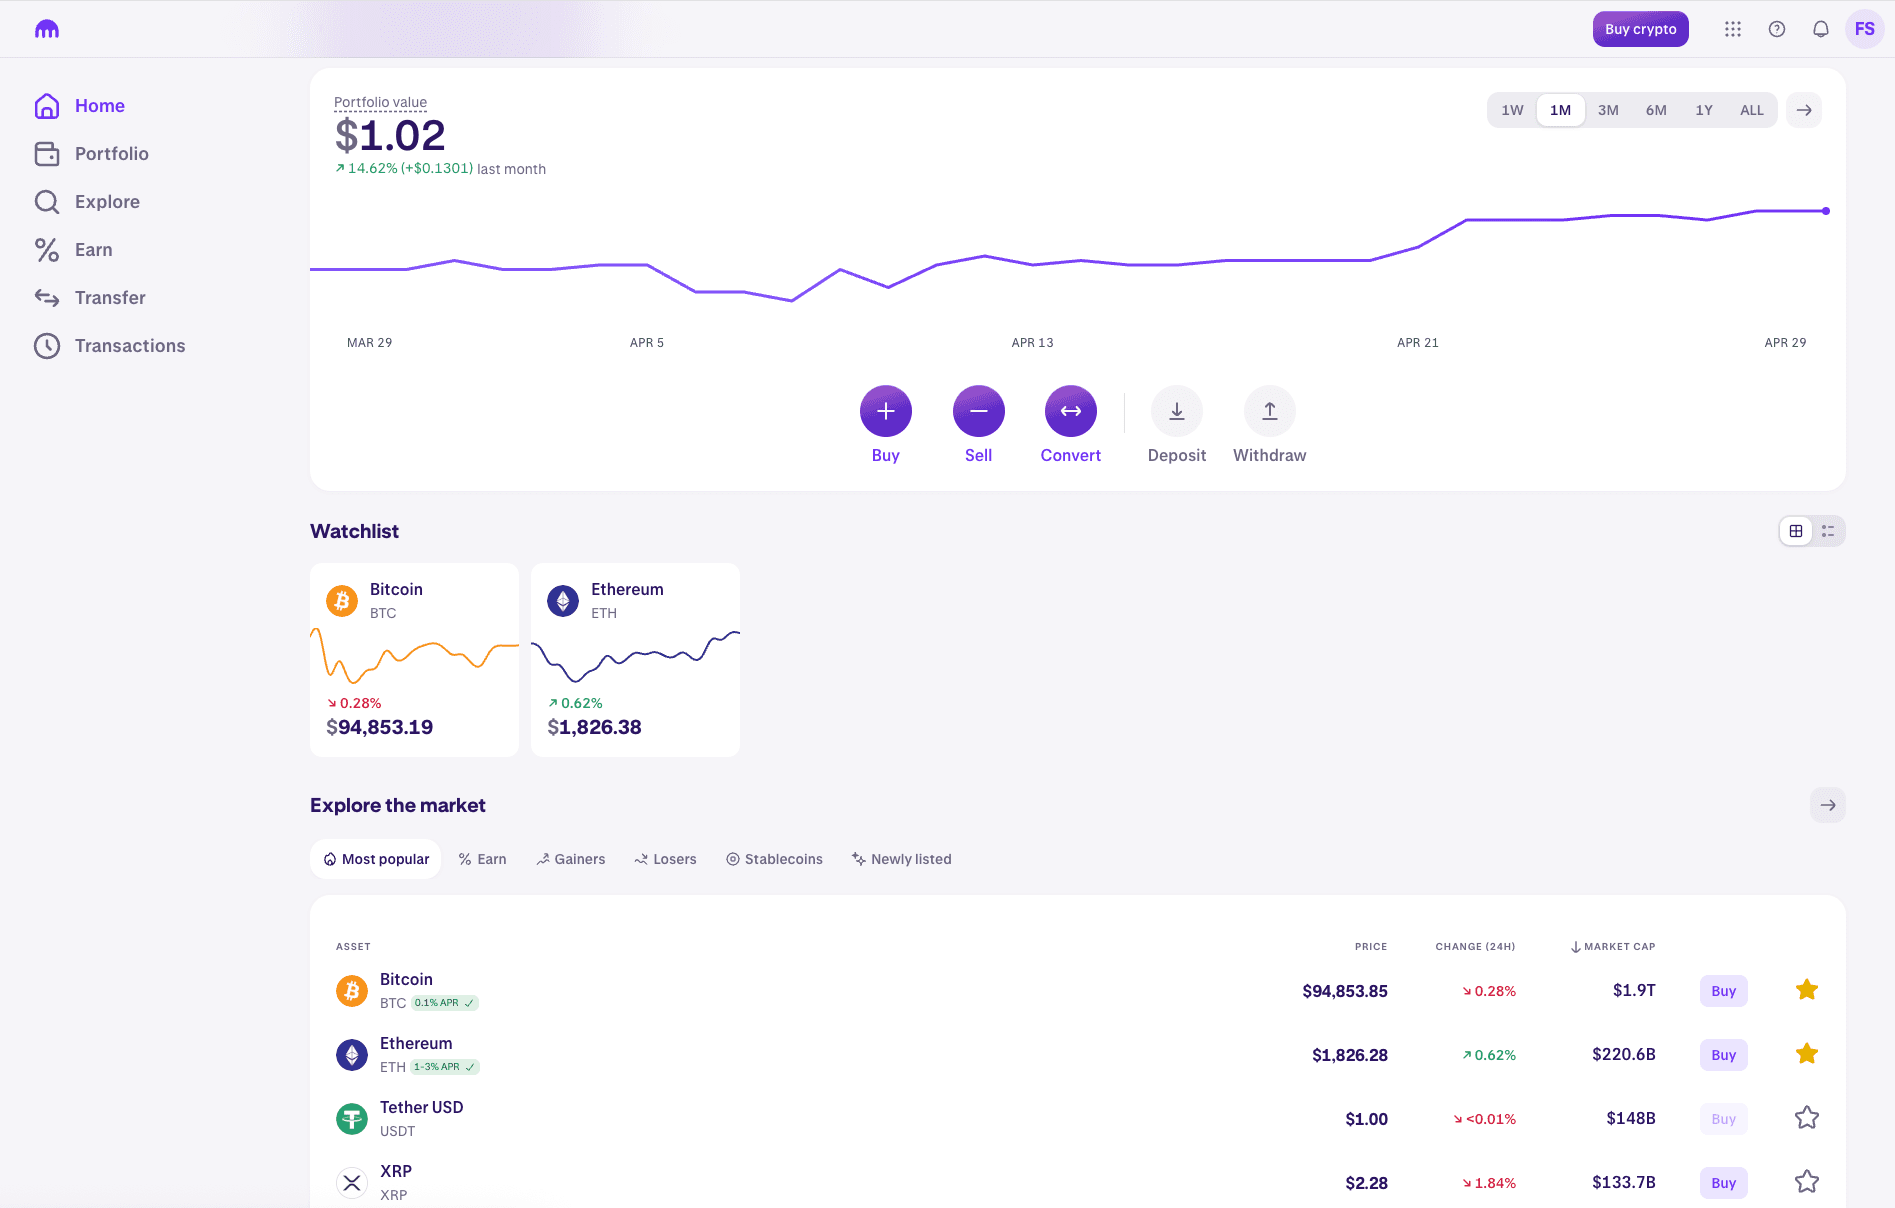Viewport: 1895px width, 1208px height.
Task: Go to Home in the sidebar
Action: (x=80, y=106)
